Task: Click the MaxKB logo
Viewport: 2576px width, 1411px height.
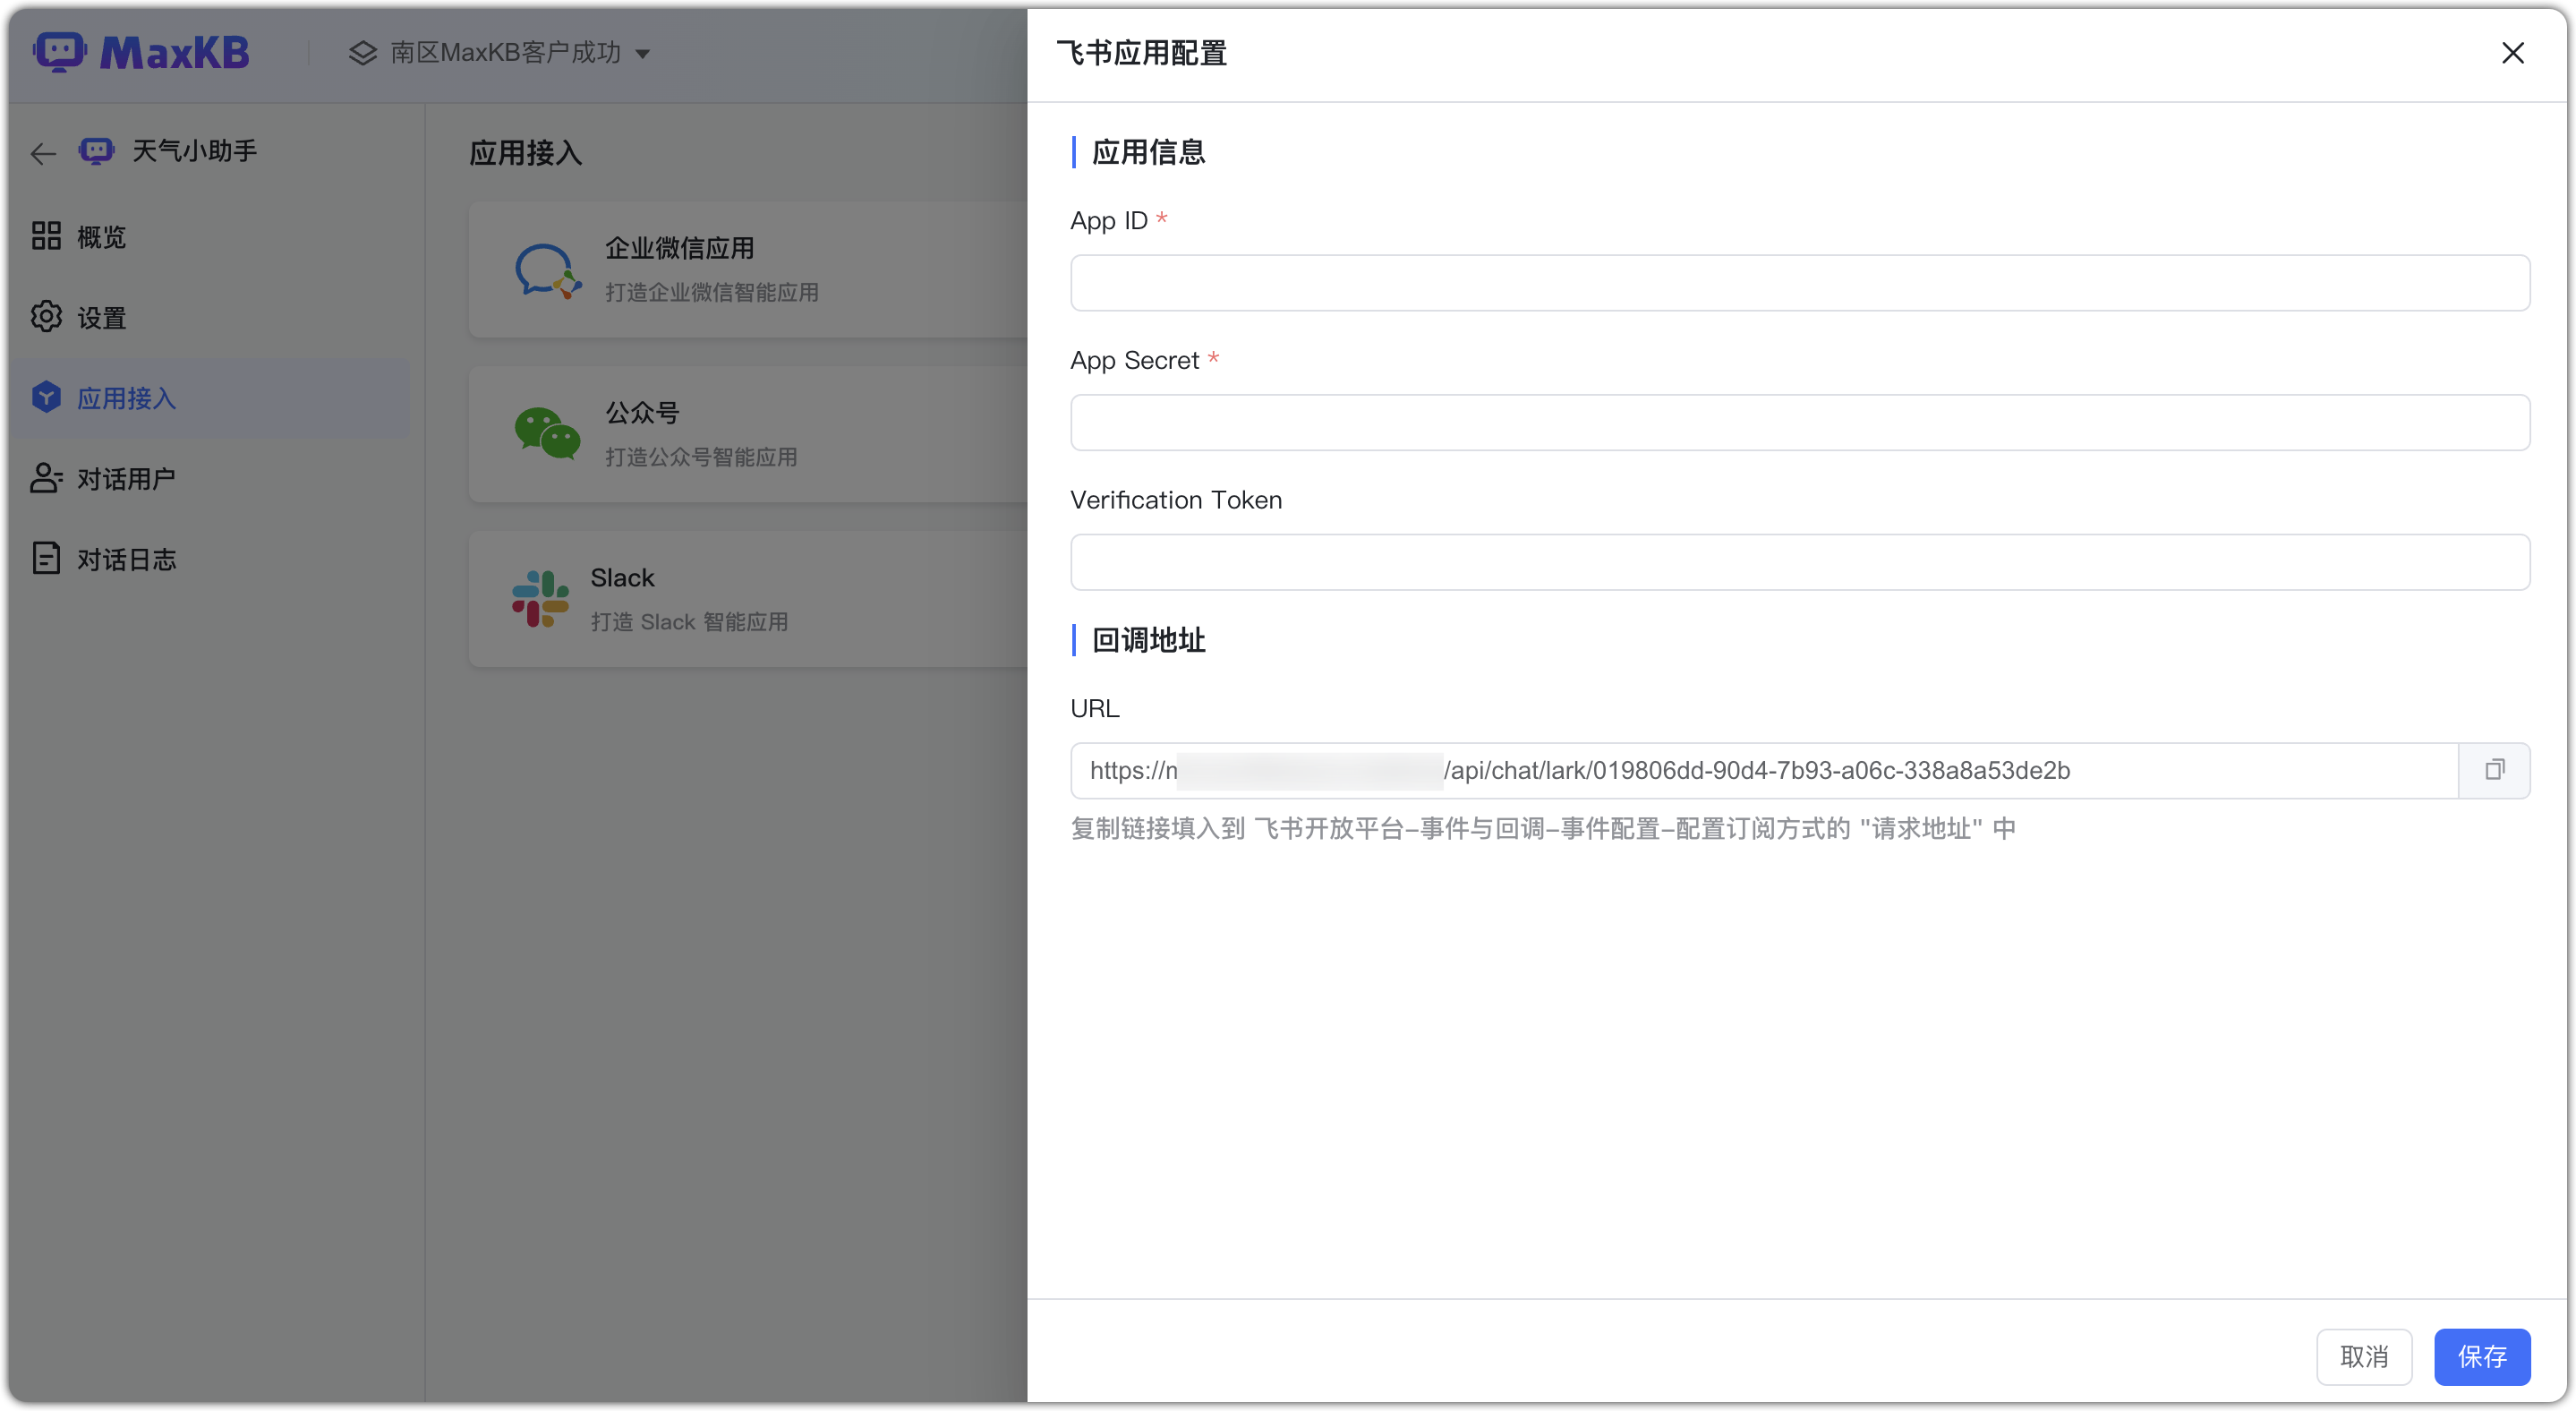Action: tap(142, 51)
